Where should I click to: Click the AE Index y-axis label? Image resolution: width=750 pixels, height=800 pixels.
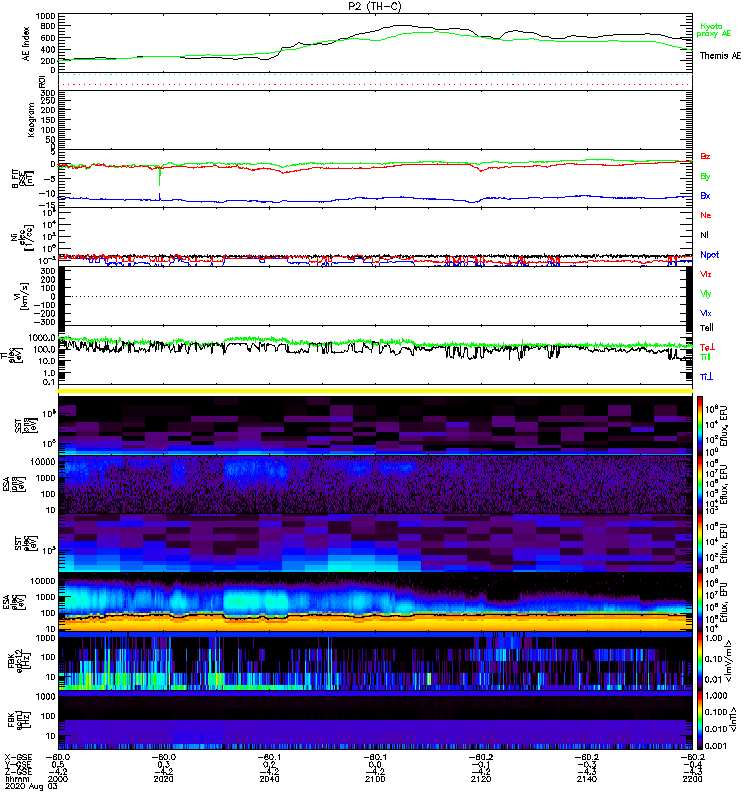[x=26, y=44]
